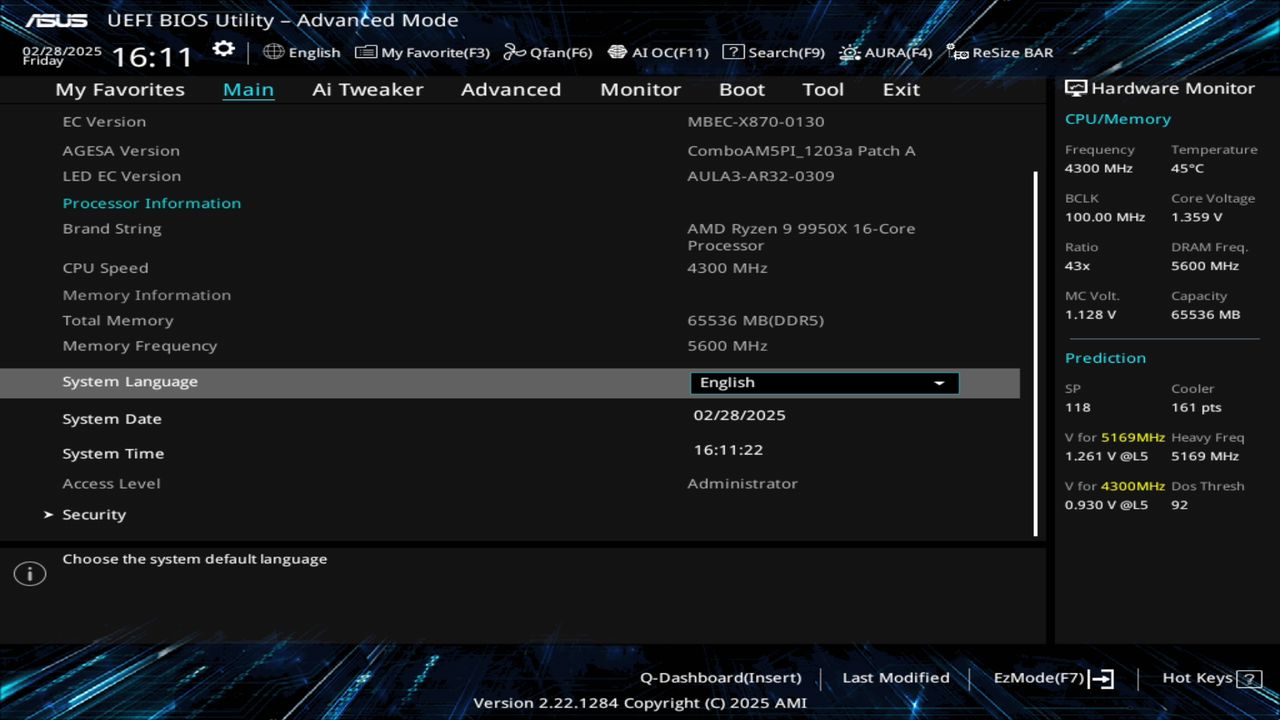This screenshot has height=720, width=1280.
Task: Click CPU Speed 4300 MHz value
Action: [727, 268]
